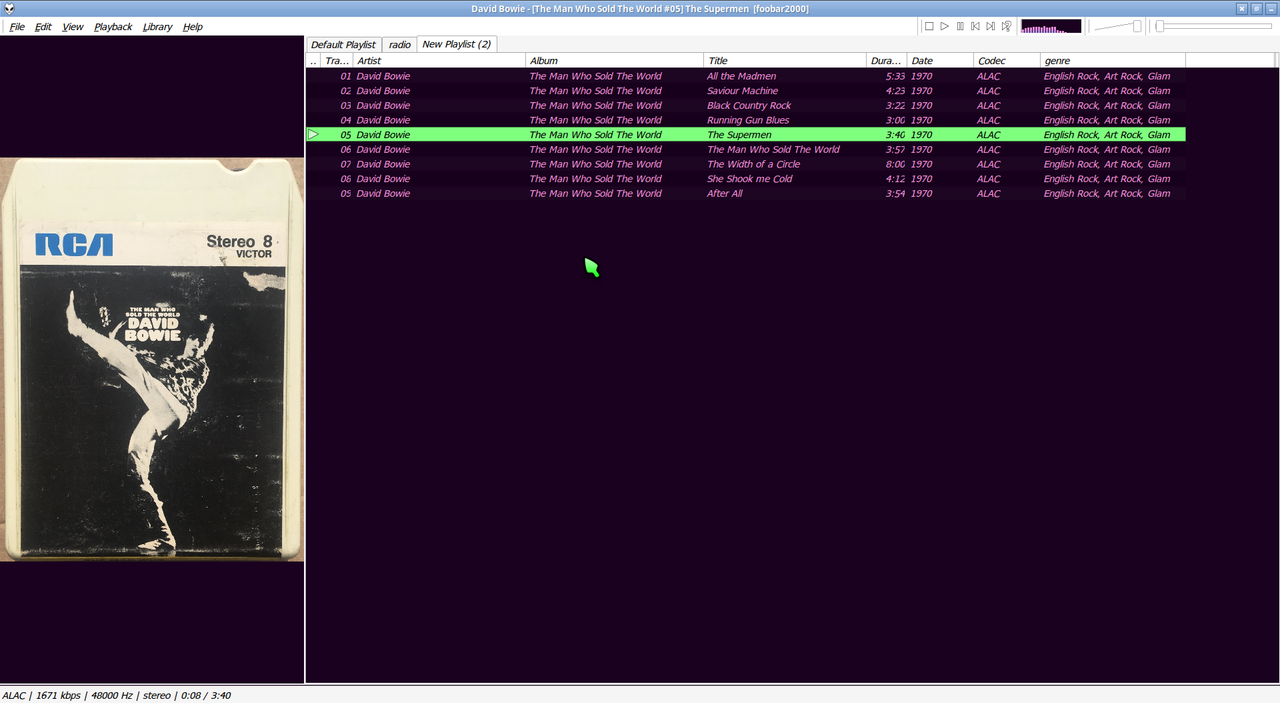Viewport: 1280px width, 703px height.
Task: Click the 1671 kbps bitrate in the status bar
Action: (x=56, y=695)
